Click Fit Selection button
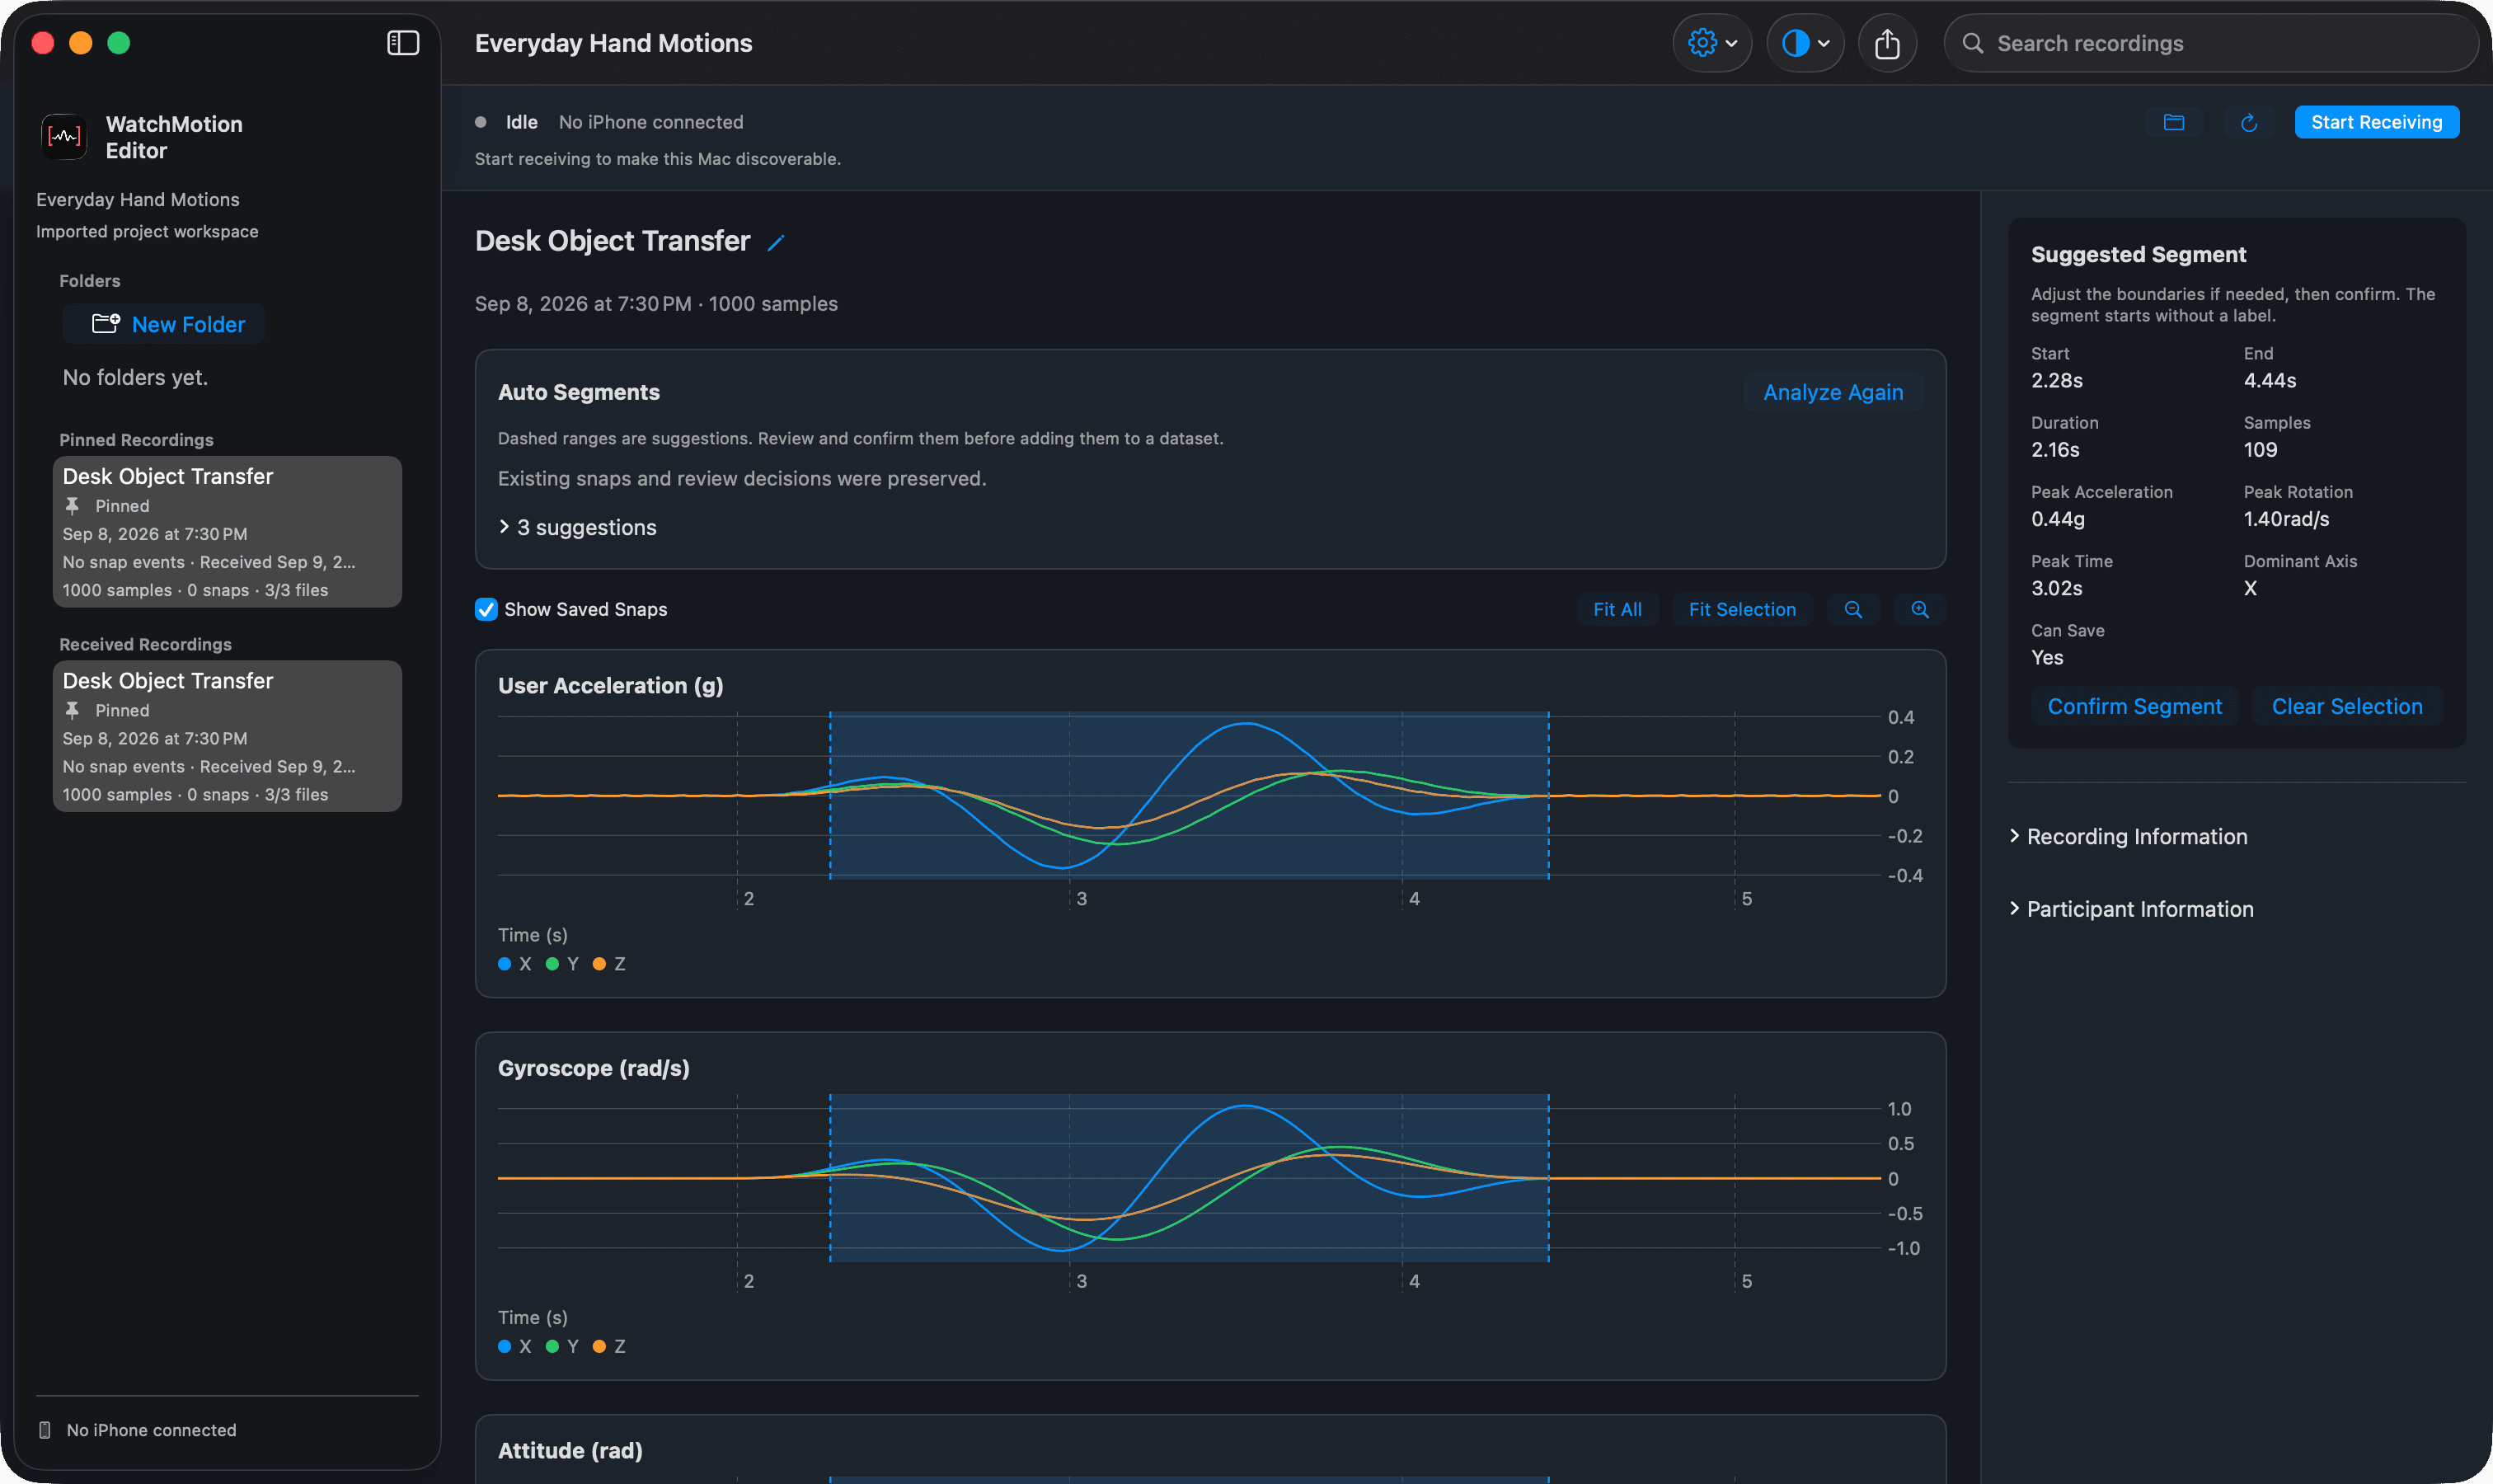Image resolution: width=2493 pixels, height=1484 pixels. [x=1742, y=609]
